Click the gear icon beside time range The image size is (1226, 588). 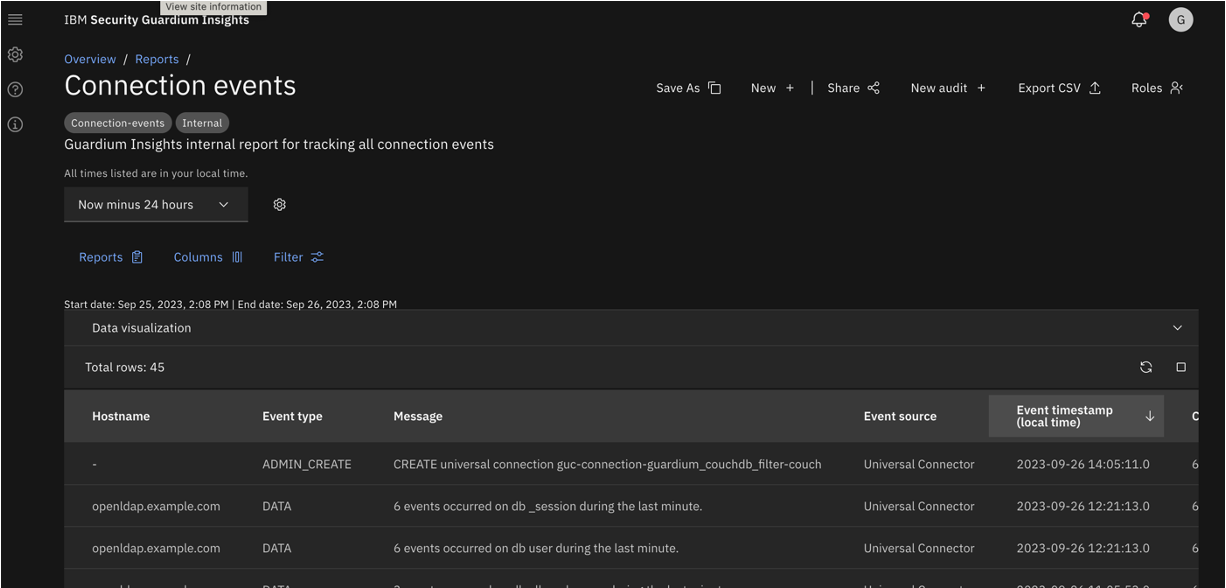point(279,204)
